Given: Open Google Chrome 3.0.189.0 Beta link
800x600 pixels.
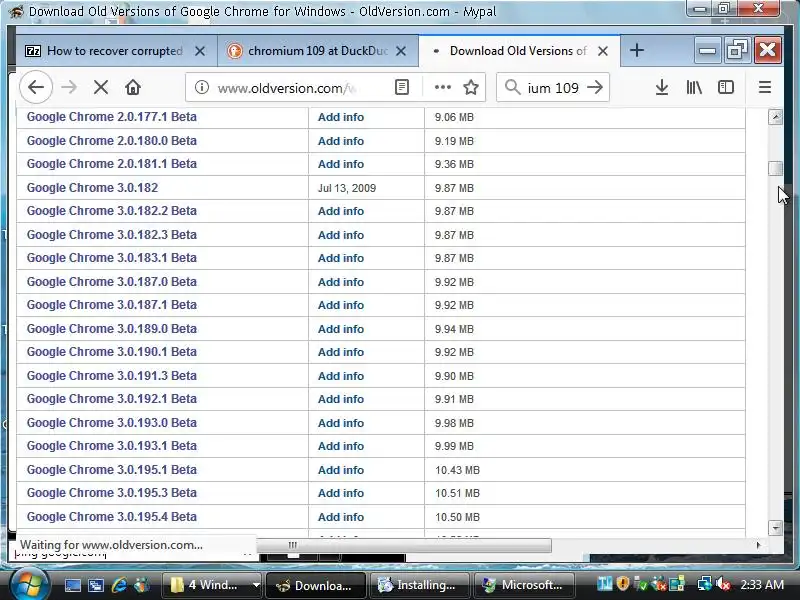Looking at the screenshot, I should click(111, 329).
